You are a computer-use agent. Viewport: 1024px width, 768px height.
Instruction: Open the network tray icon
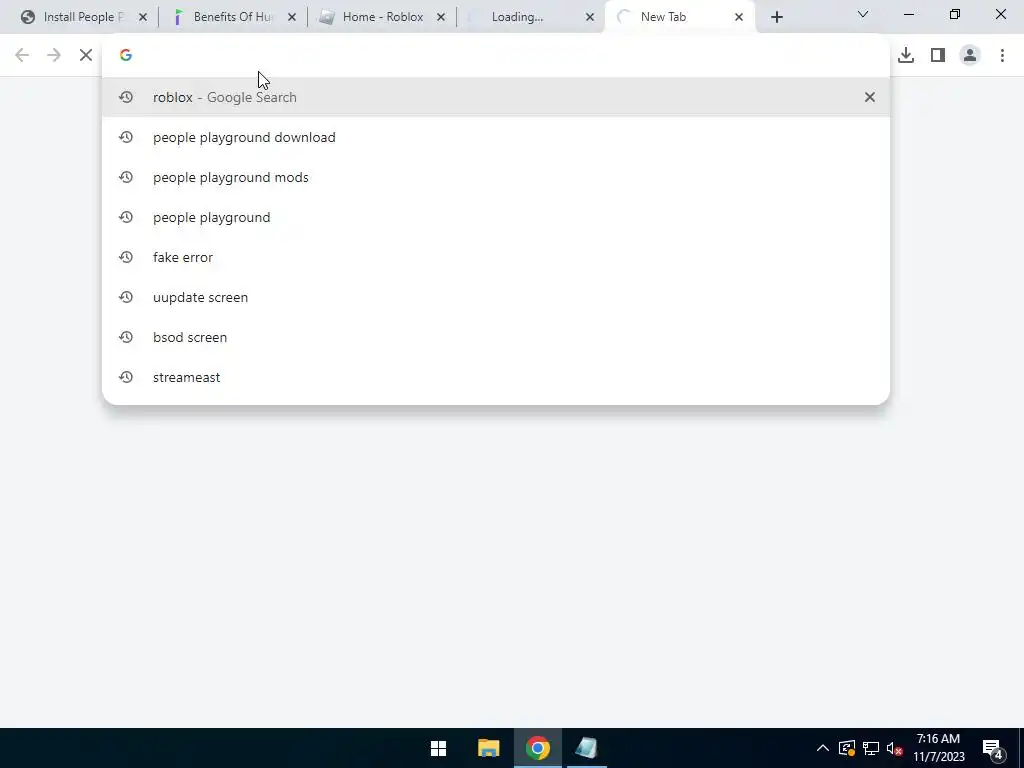coord(871,748)
